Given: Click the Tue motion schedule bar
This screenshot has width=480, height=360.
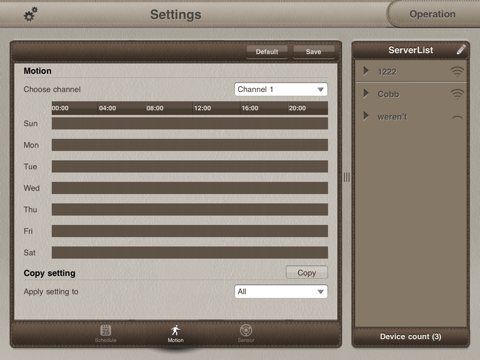Looking at the screenshot, I should [x=190, y=166].
